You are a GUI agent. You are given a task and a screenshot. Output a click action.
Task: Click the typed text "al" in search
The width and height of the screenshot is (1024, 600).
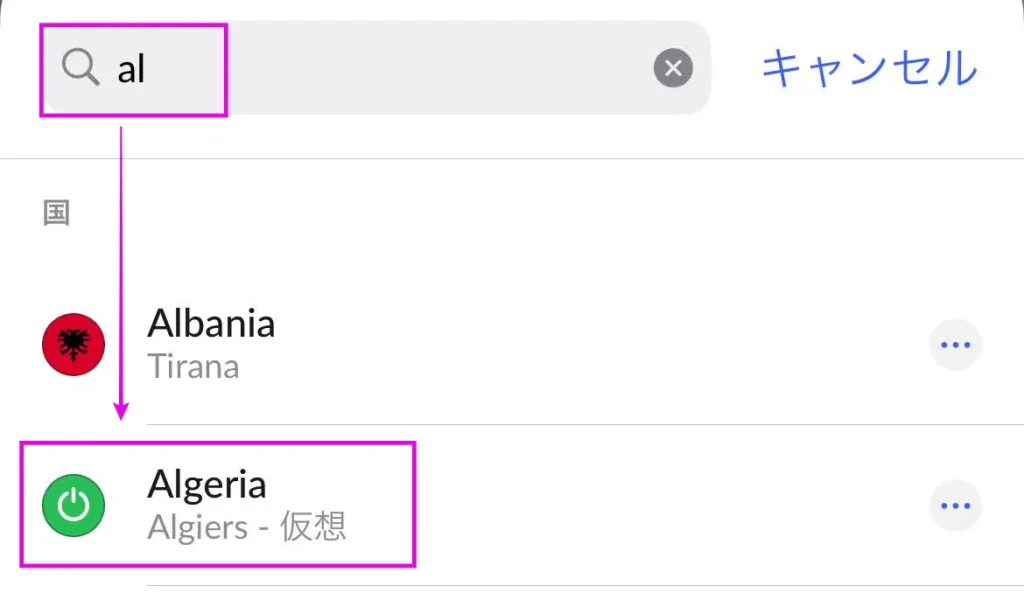tap(131, 69)
